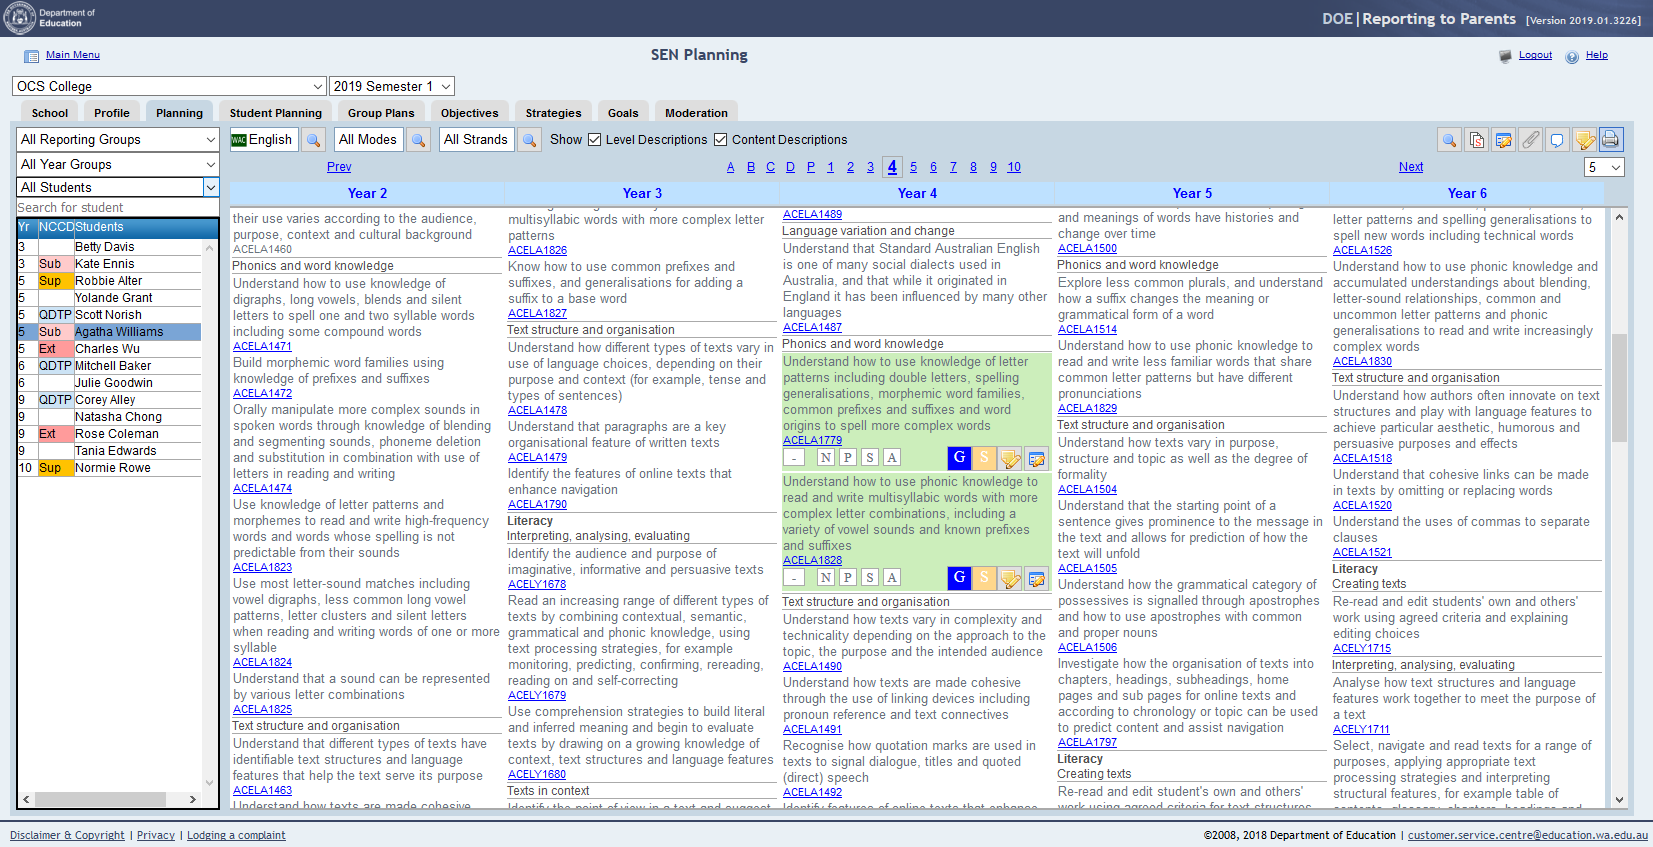Expand the 2019 Semester 1 dropdown
This screenshot has width=1653, height=847.
click(x=392, y=87)
